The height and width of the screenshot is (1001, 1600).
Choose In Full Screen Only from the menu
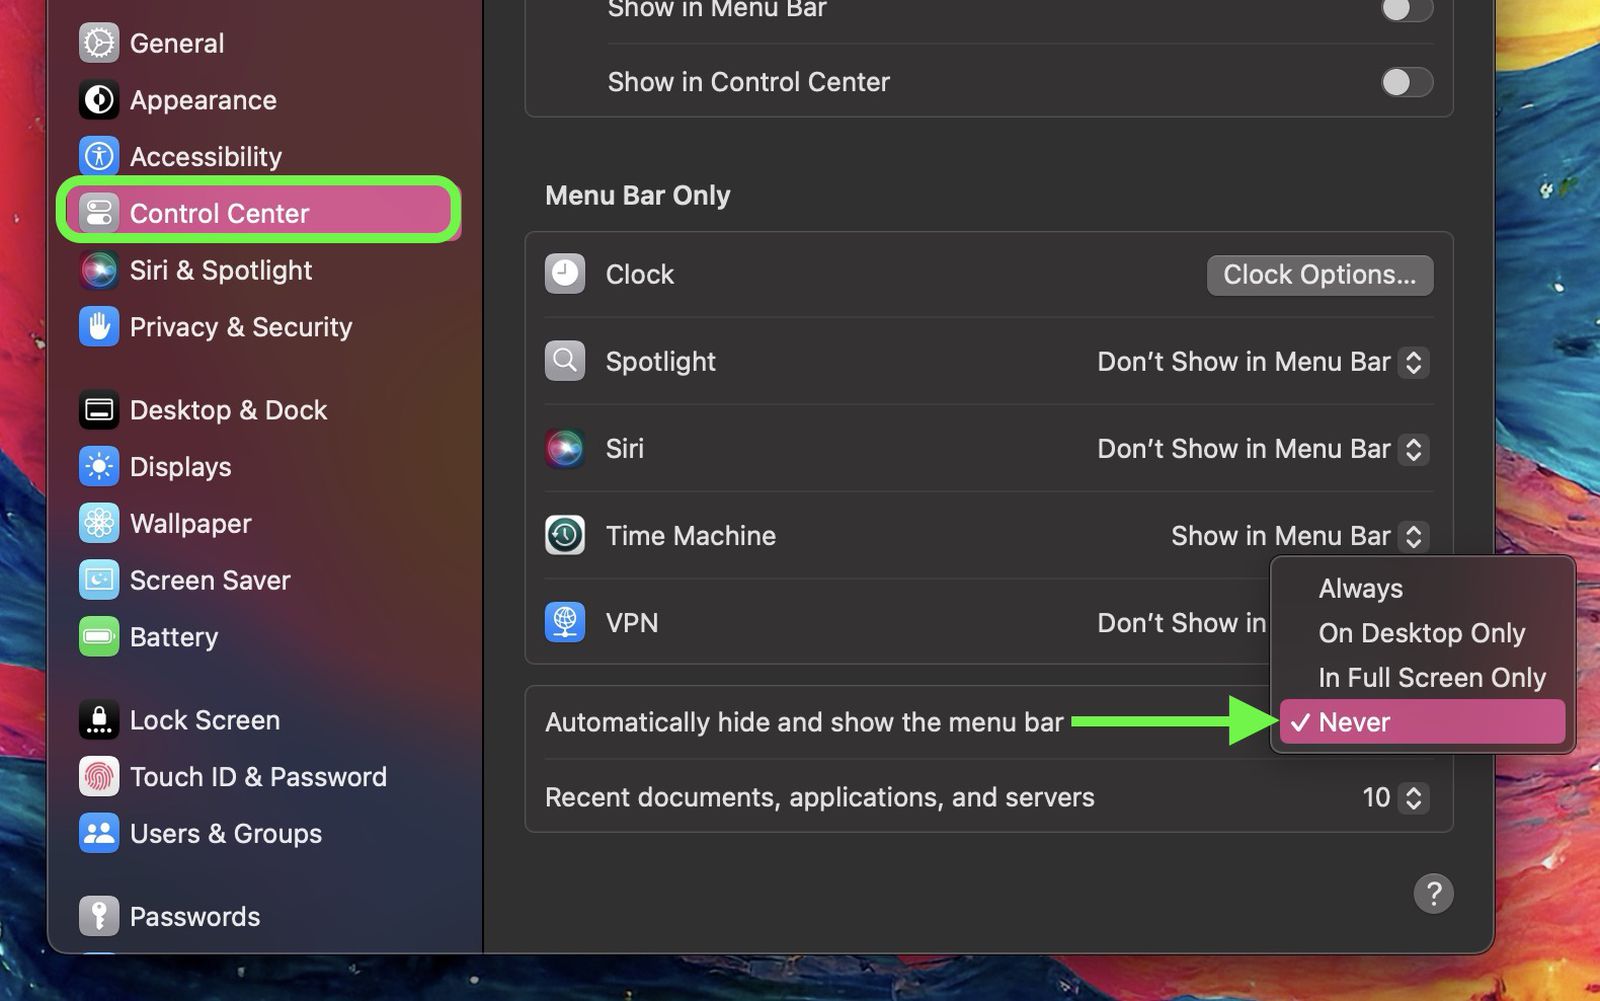pos(1430,677)
